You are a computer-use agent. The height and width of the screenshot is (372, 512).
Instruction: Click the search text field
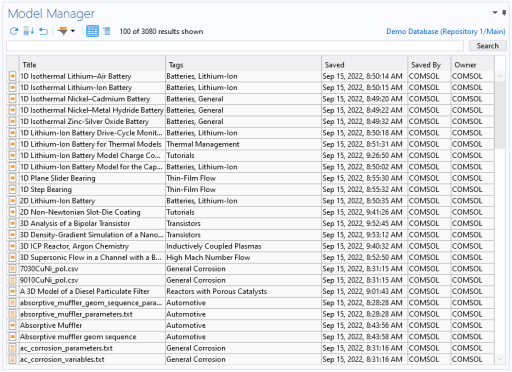click(x=235, y=46)
